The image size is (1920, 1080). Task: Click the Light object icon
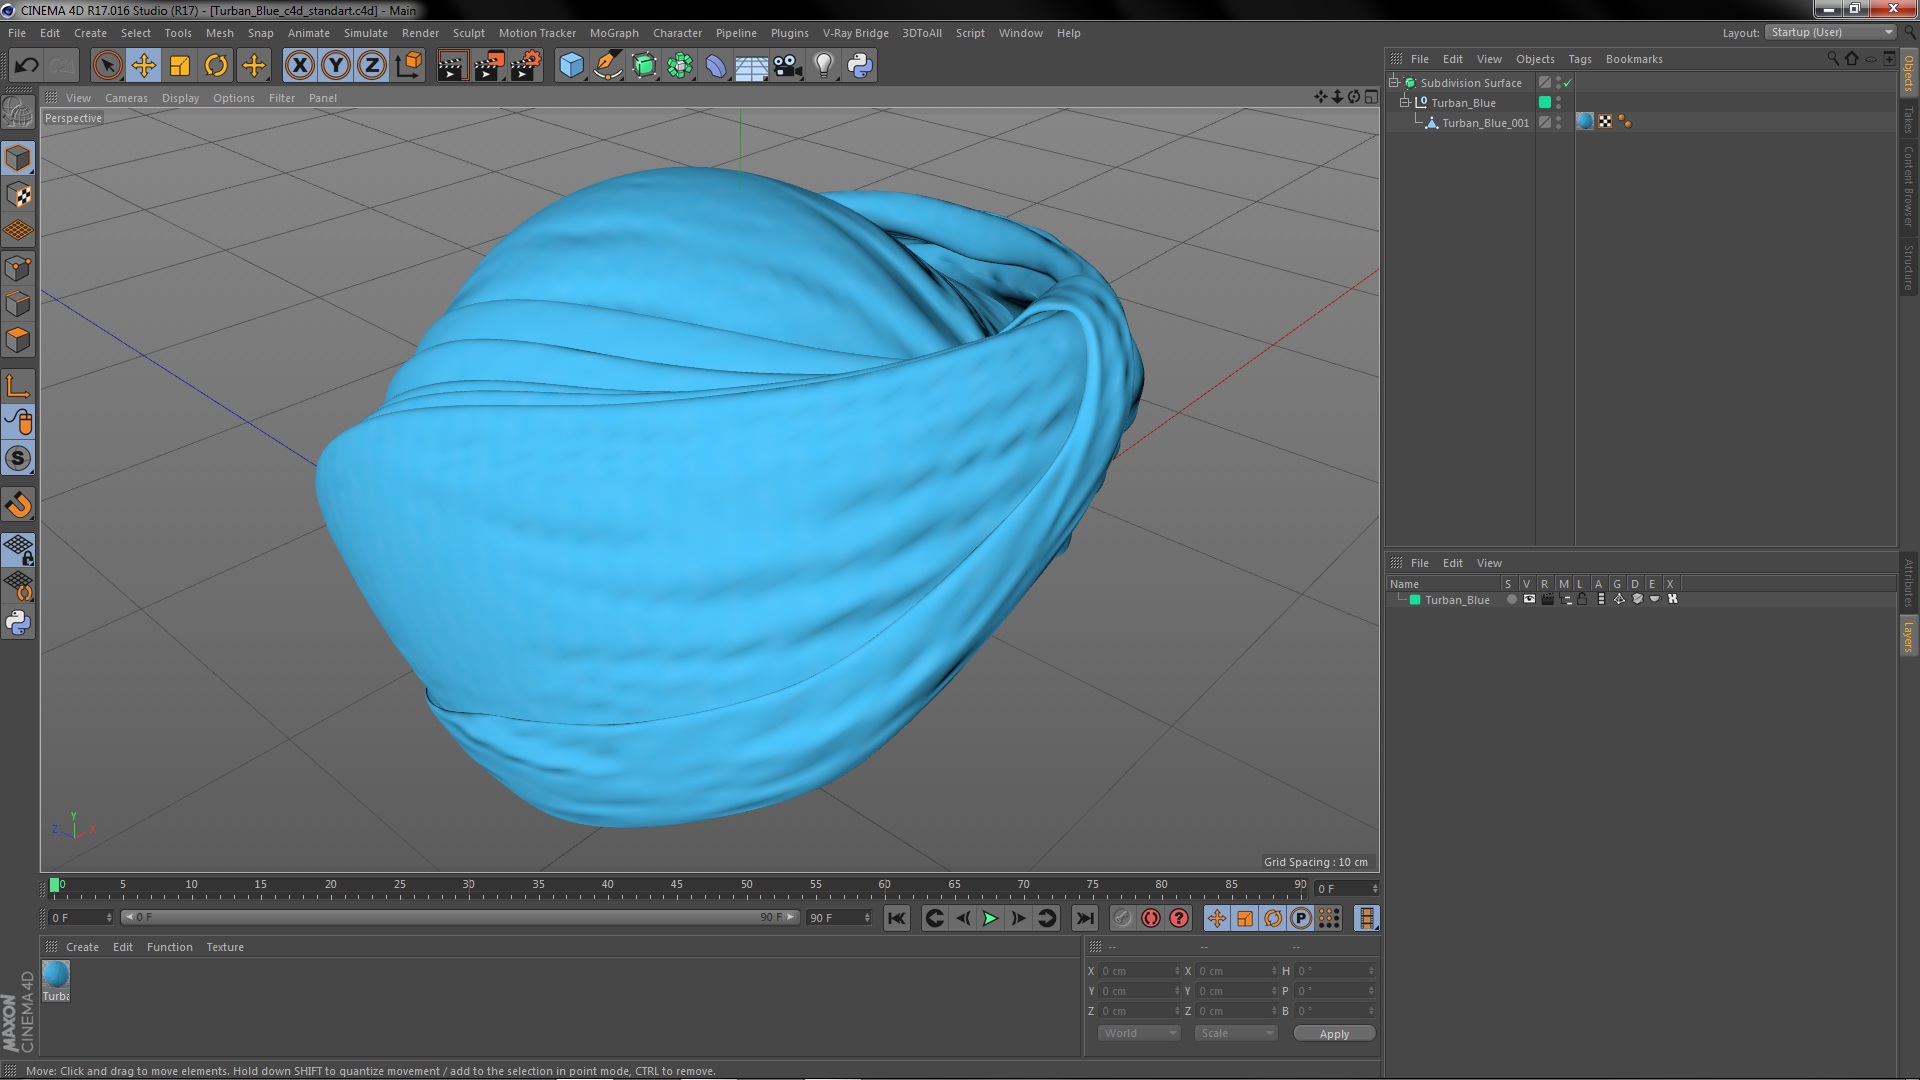tap(823, 66)
